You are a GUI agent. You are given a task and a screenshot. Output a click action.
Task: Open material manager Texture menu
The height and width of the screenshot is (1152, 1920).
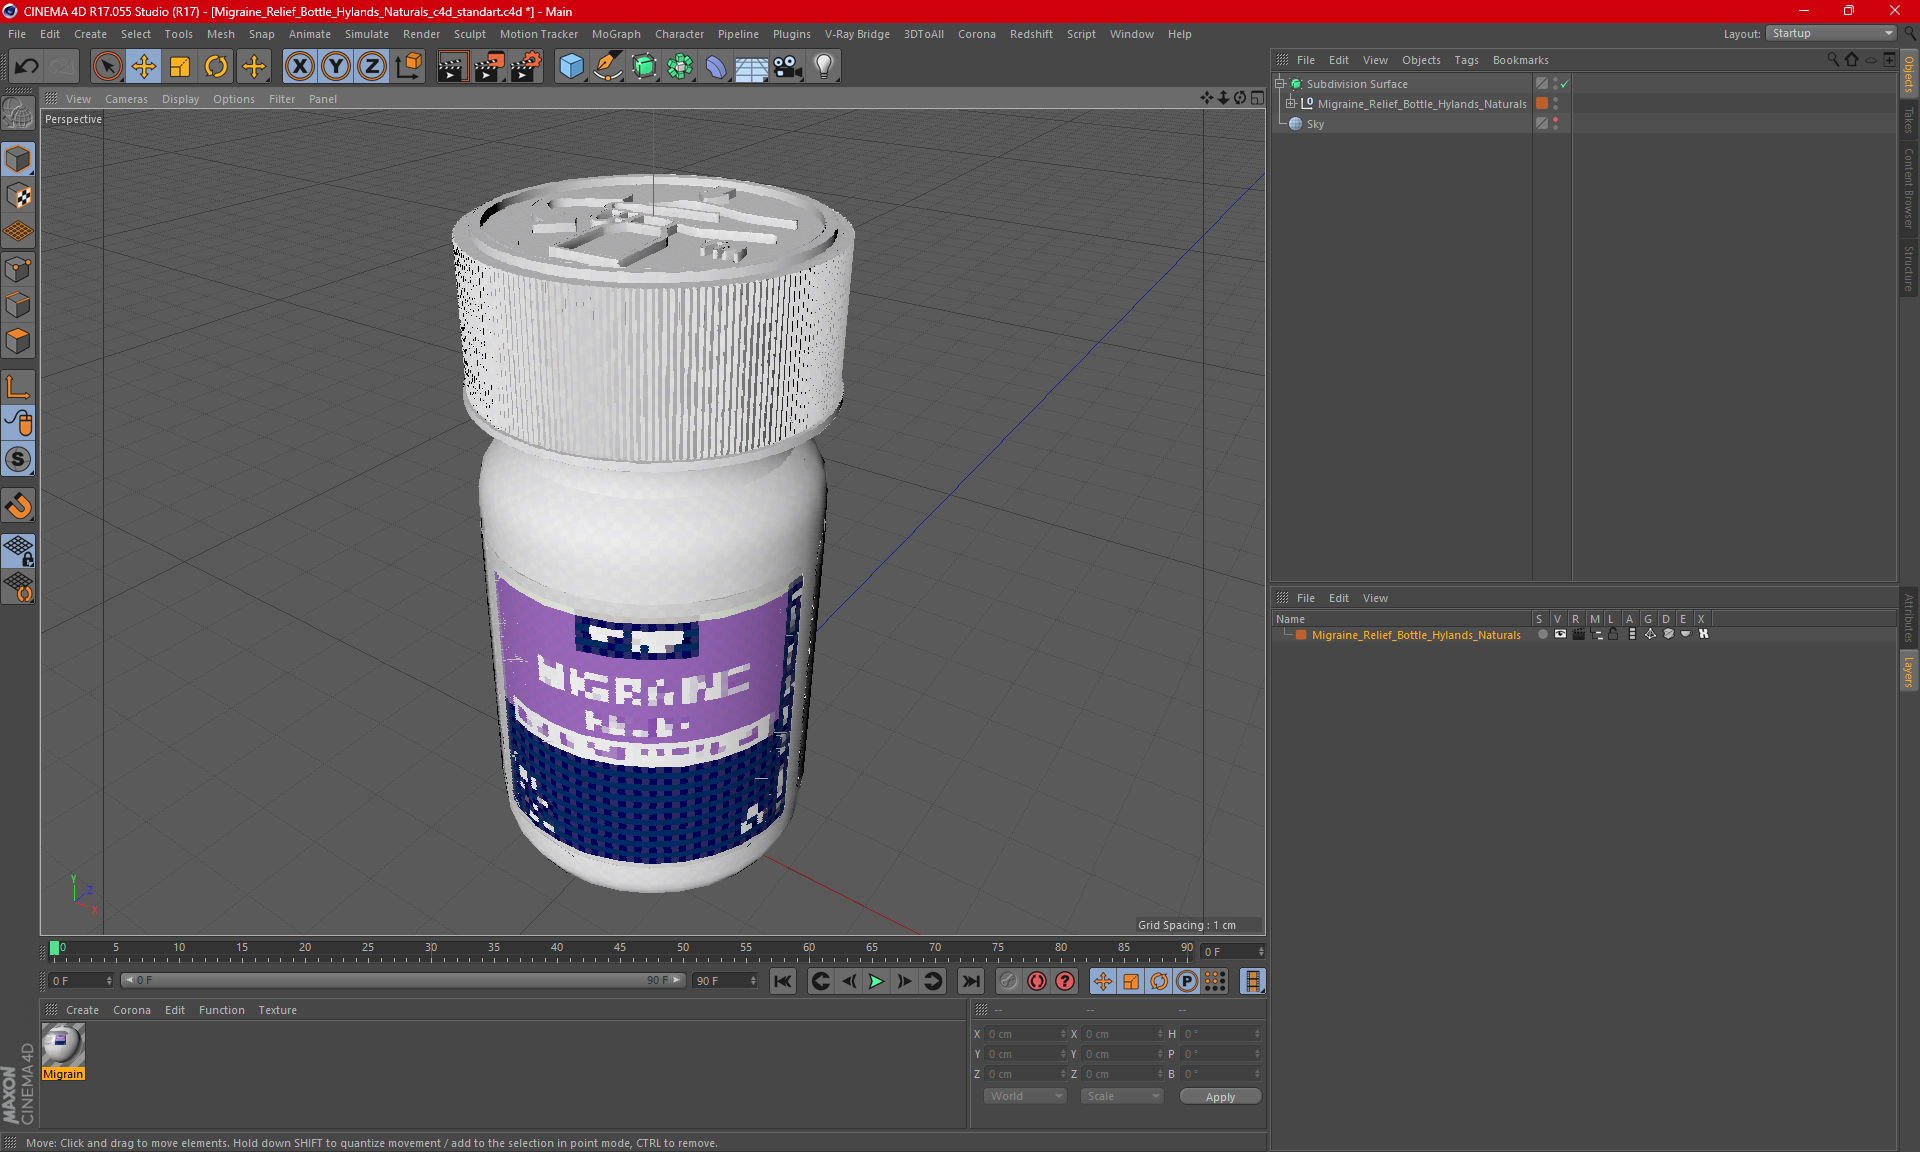point(277,1010)
